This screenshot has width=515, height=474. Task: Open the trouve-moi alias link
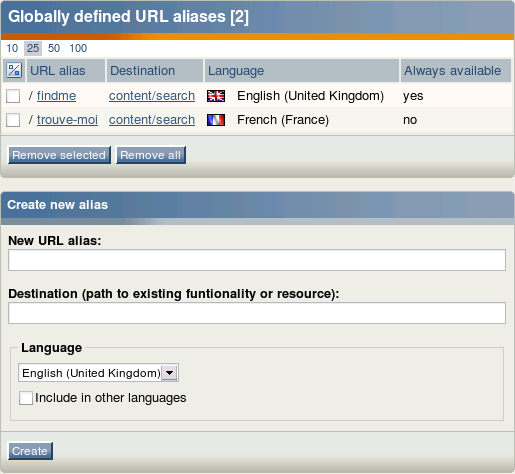coord(67,120)
